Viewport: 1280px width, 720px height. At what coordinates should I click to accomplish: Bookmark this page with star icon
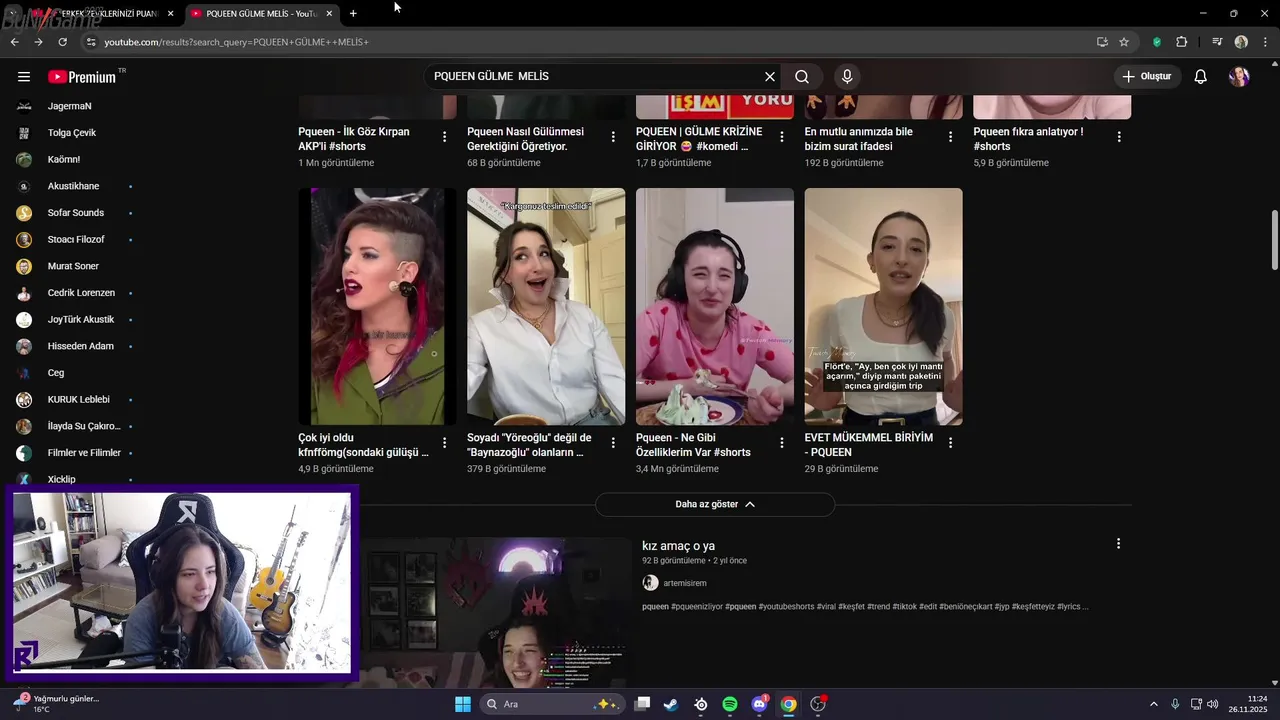click(1124, 42)
